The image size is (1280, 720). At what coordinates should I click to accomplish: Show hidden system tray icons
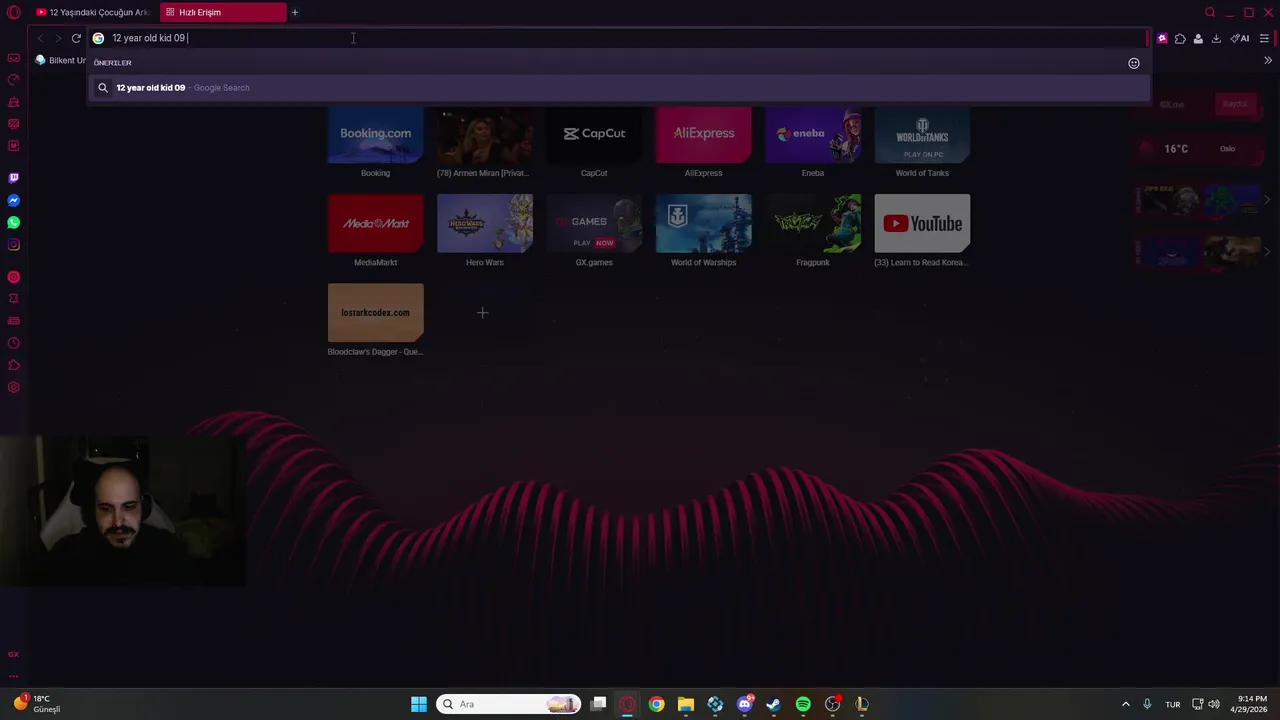pyautogui.click(x=1125, y=704)
